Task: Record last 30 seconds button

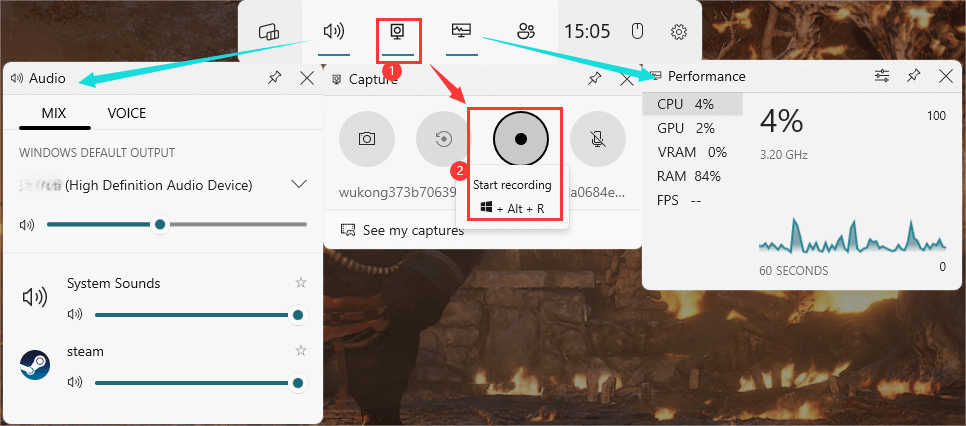Action: [444, 139]
